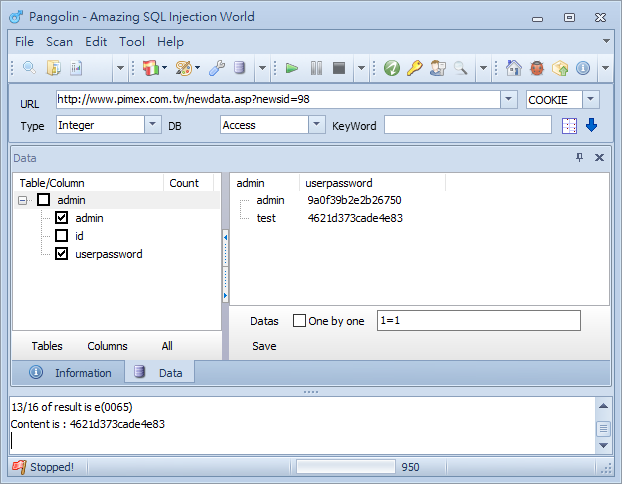Image resolution: width=622 pixels, height=484 pixels.
Task: Open the URL history dropdown
Action: click(x=509, y=99)
